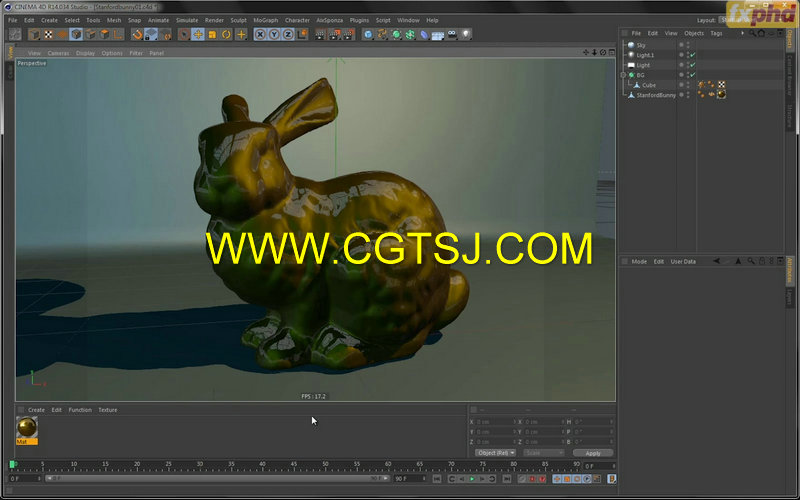Toggle the X axis lock
The image size is (800, 500).
(x=260, y=35)
